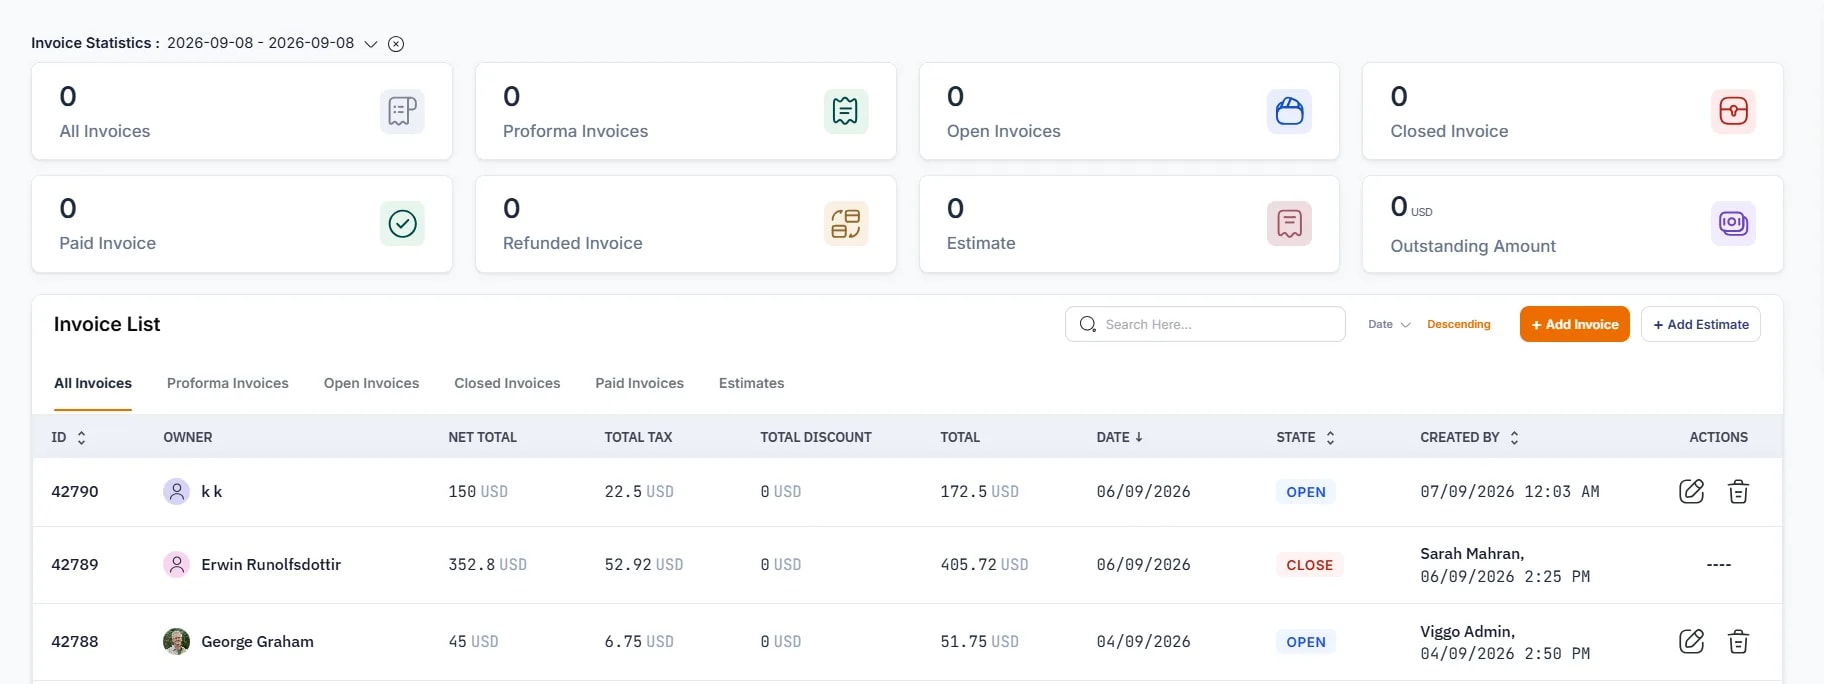This screenshot has width=1824, height=684.
Task: Click creator Viggo Admin
Action: (1467, 631)
